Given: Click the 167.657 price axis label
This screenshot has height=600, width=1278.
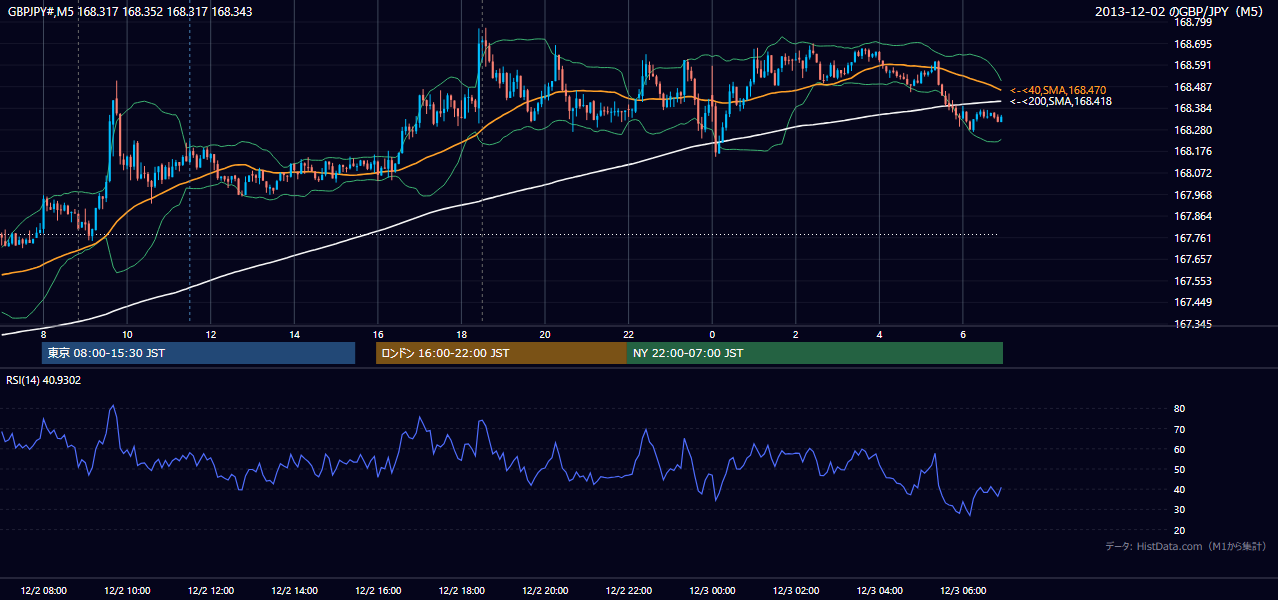Looking at the screenshot, I should coord(1192,259).
